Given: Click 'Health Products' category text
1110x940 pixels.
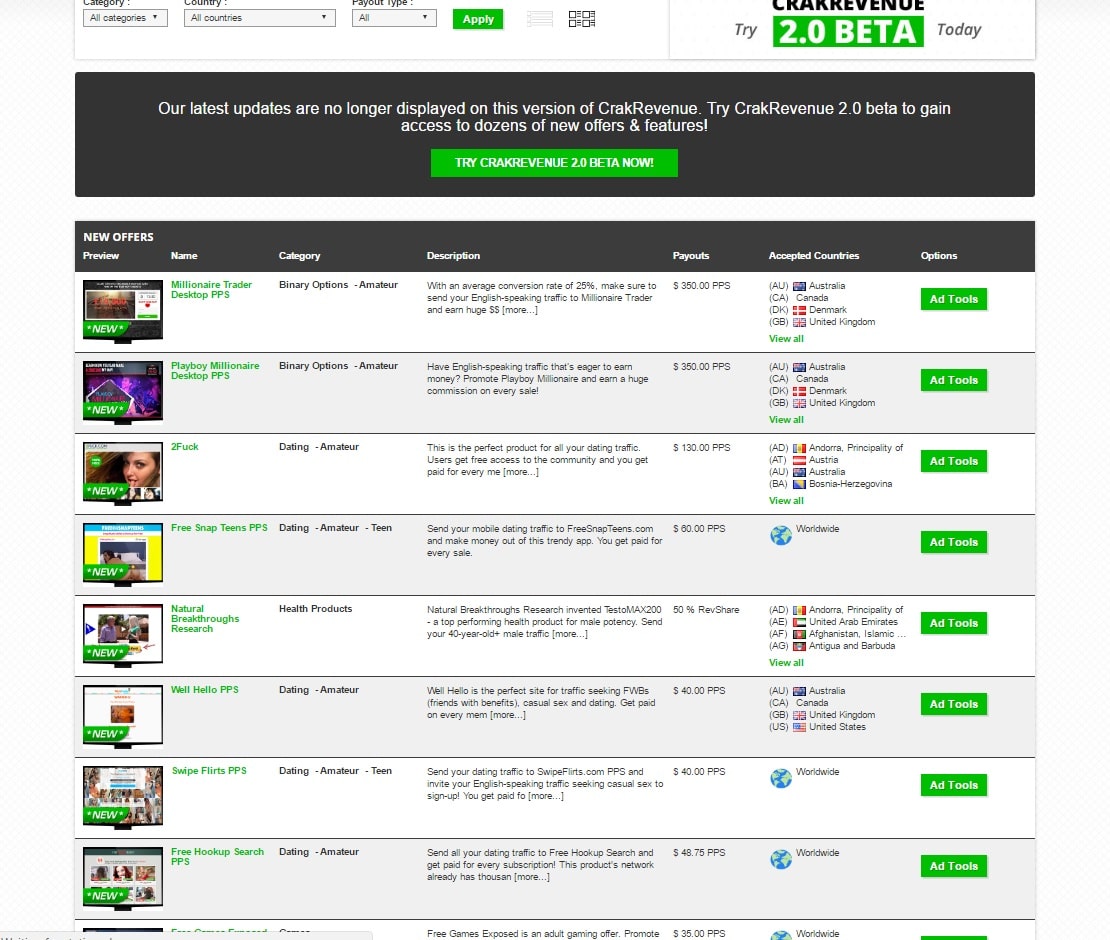Looking at the screenshot, I should 315,609.
